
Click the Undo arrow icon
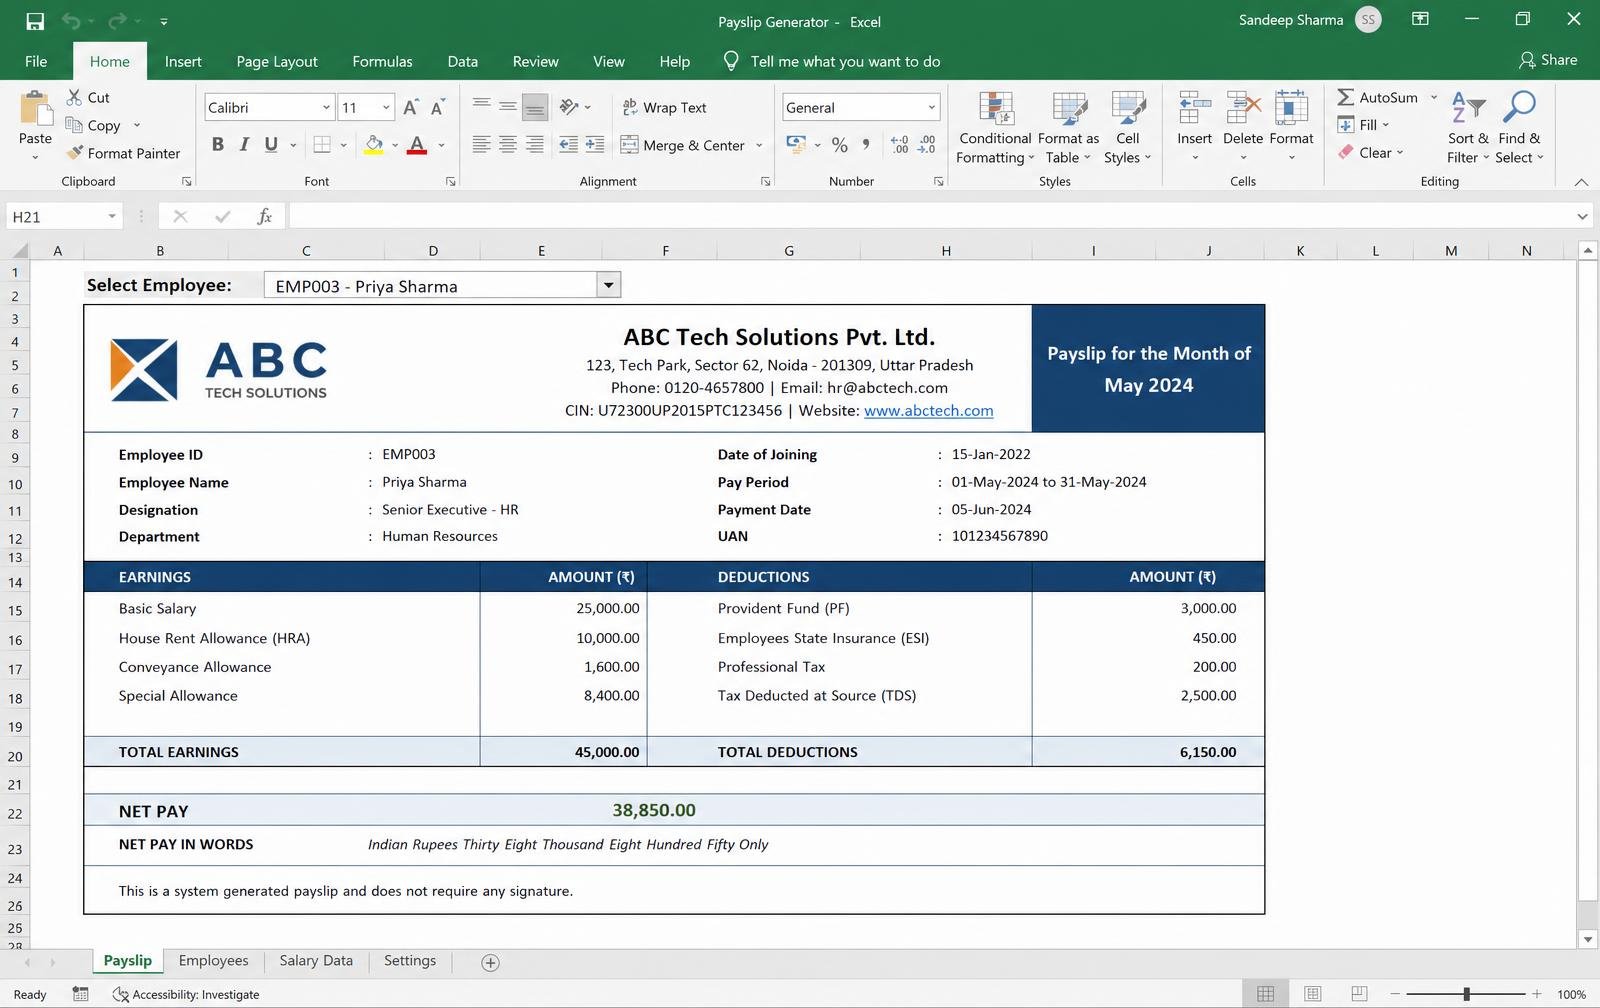[71, 21]
